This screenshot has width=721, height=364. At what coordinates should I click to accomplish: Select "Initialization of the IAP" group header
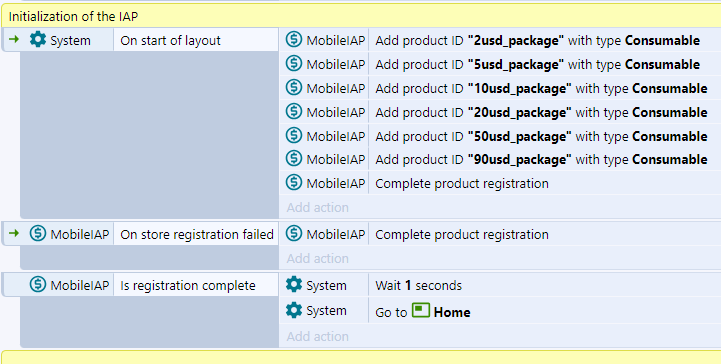tap(361, 17)
